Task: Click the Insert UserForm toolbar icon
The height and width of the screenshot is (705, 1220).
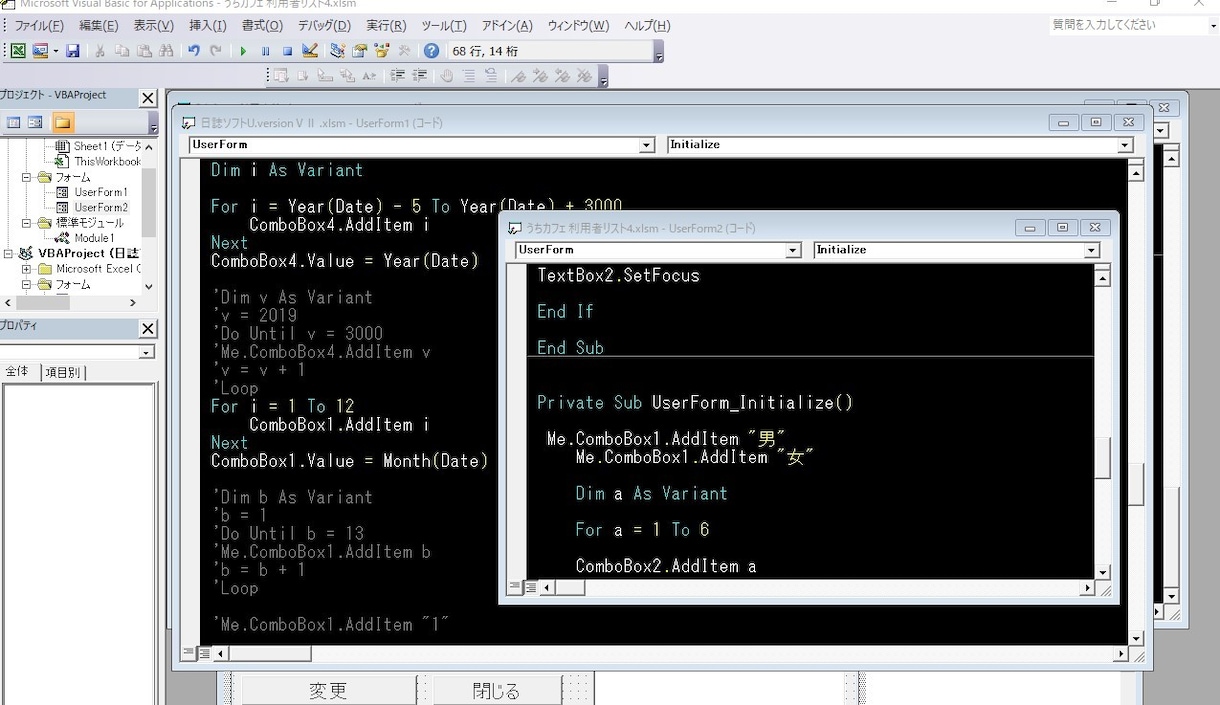Action: pos(40,50)
